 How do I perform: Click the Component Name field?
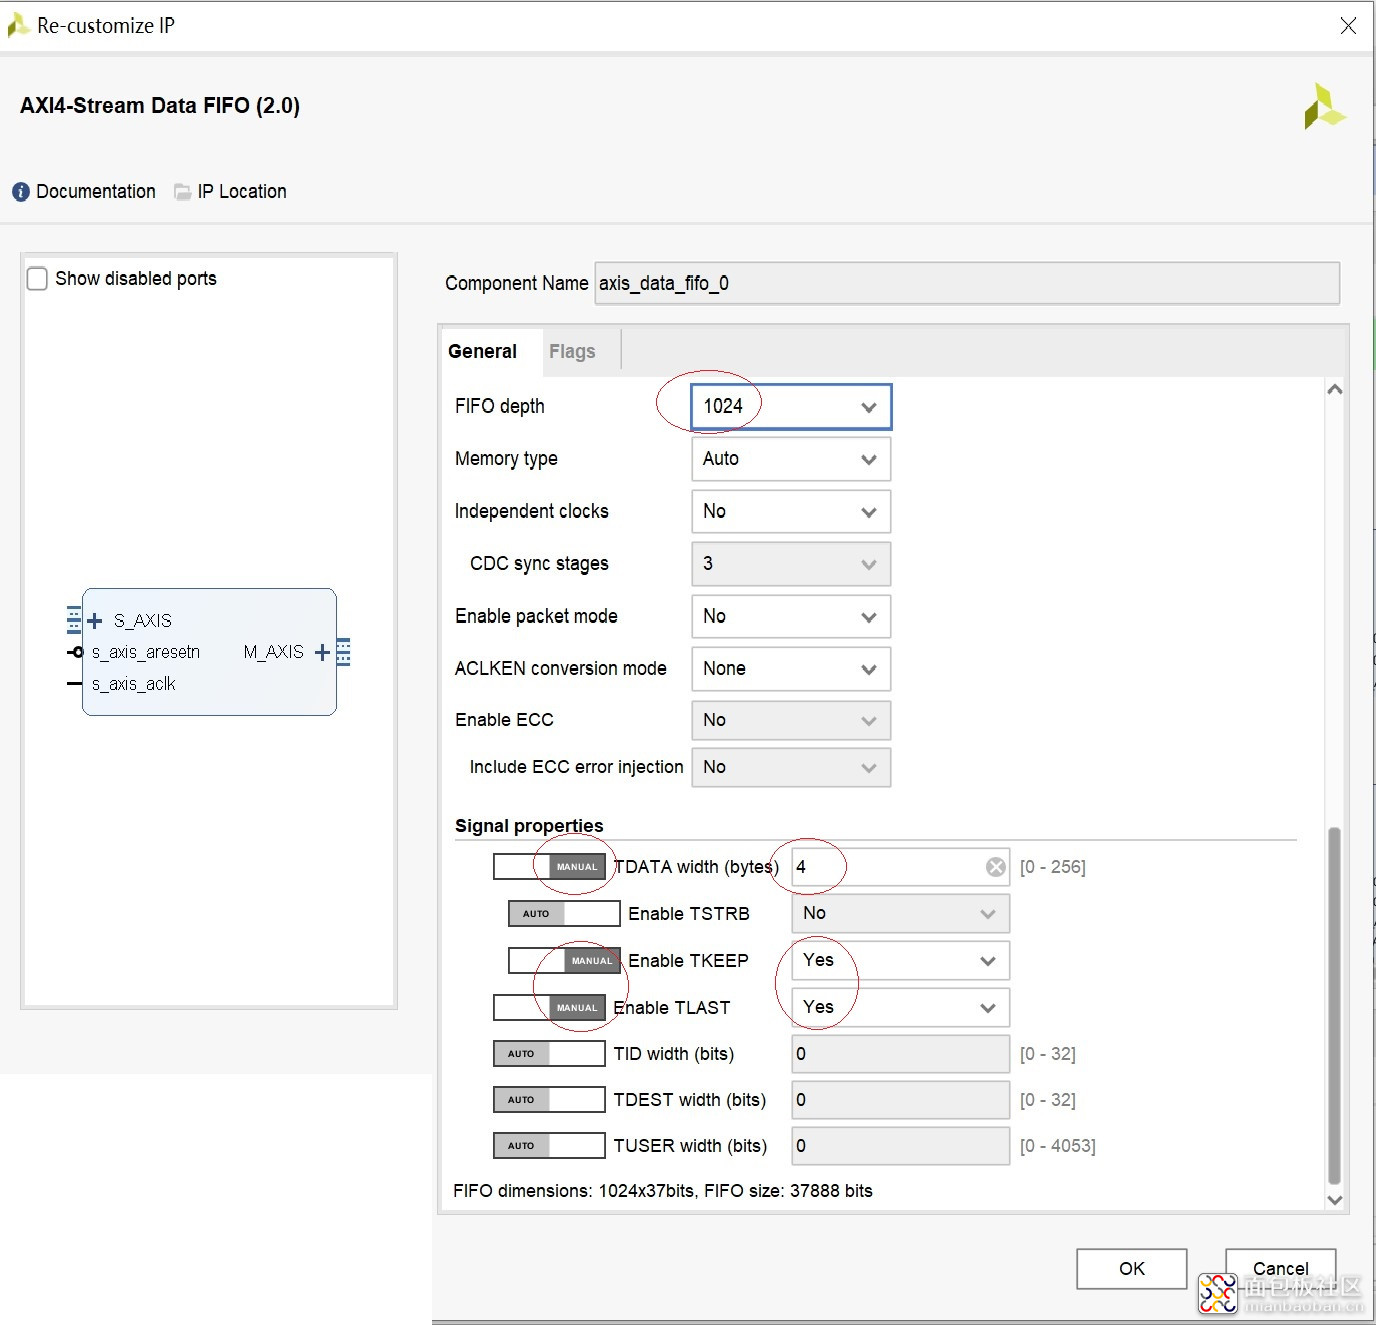pyautogui.click(x=967, y=284)
